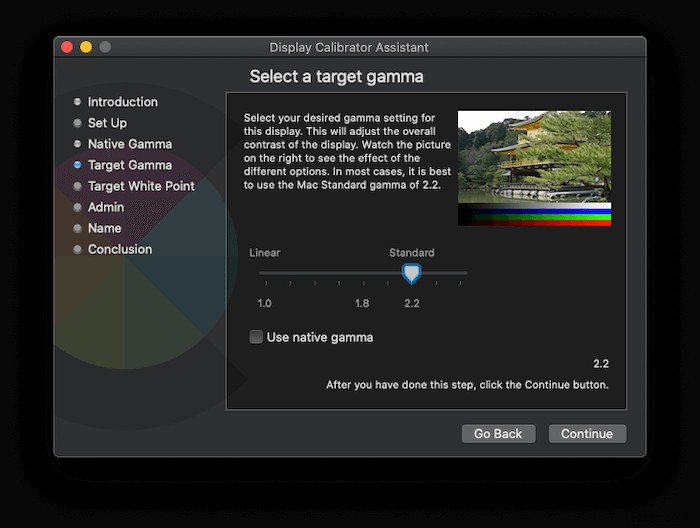Click the Go Back button
Viewport: 700px width, 528px height.
coord(498,433)
